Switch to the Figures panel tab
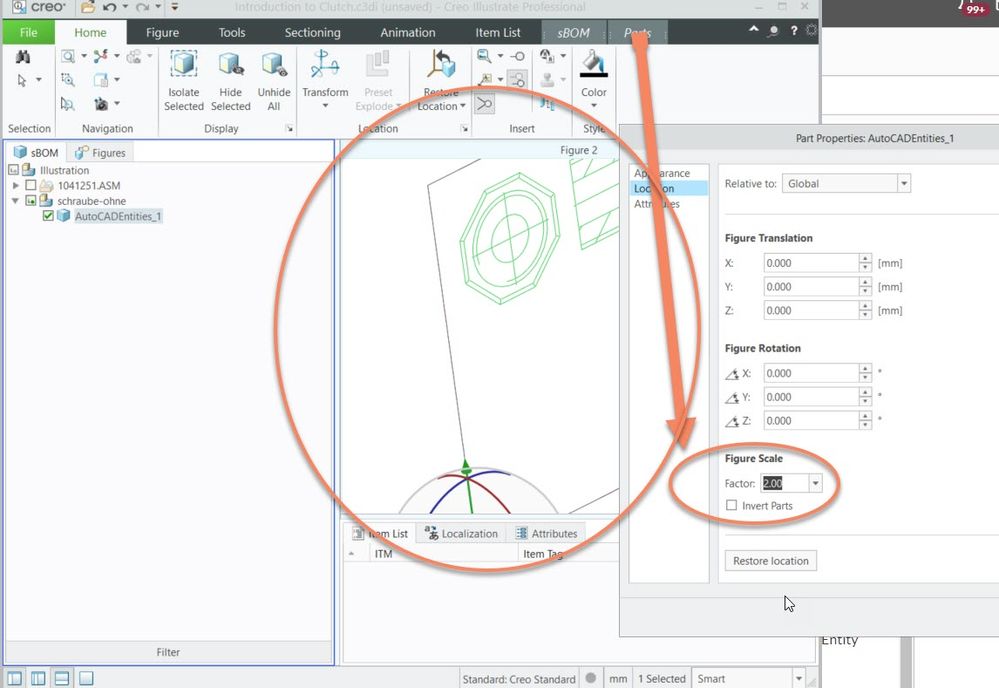Screen dimensions: 999x688 pos(102,153)
